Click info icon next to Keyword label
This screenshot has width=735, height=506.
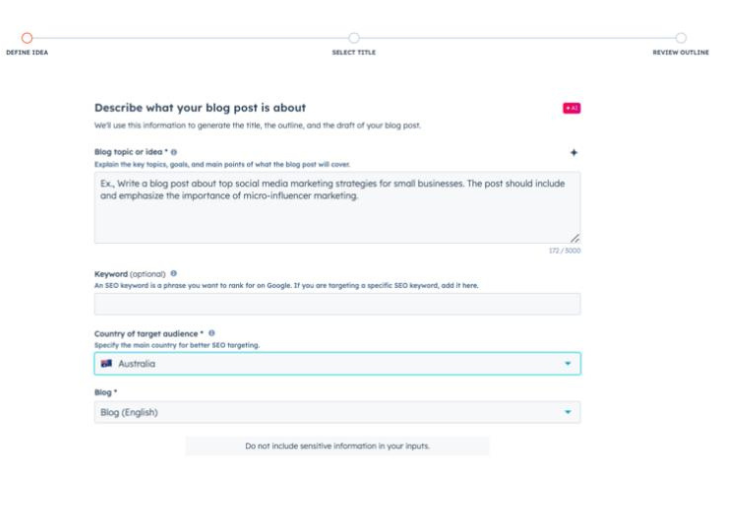174,273
